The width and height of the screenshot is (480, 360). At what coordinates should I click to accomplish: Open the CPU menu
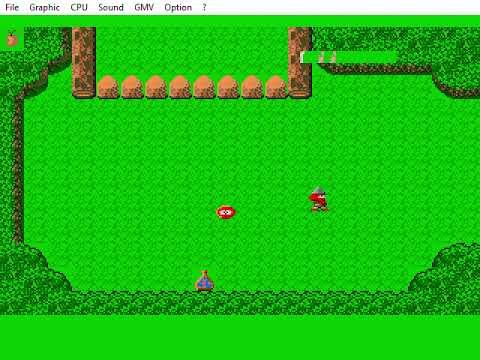pos(79,7)
